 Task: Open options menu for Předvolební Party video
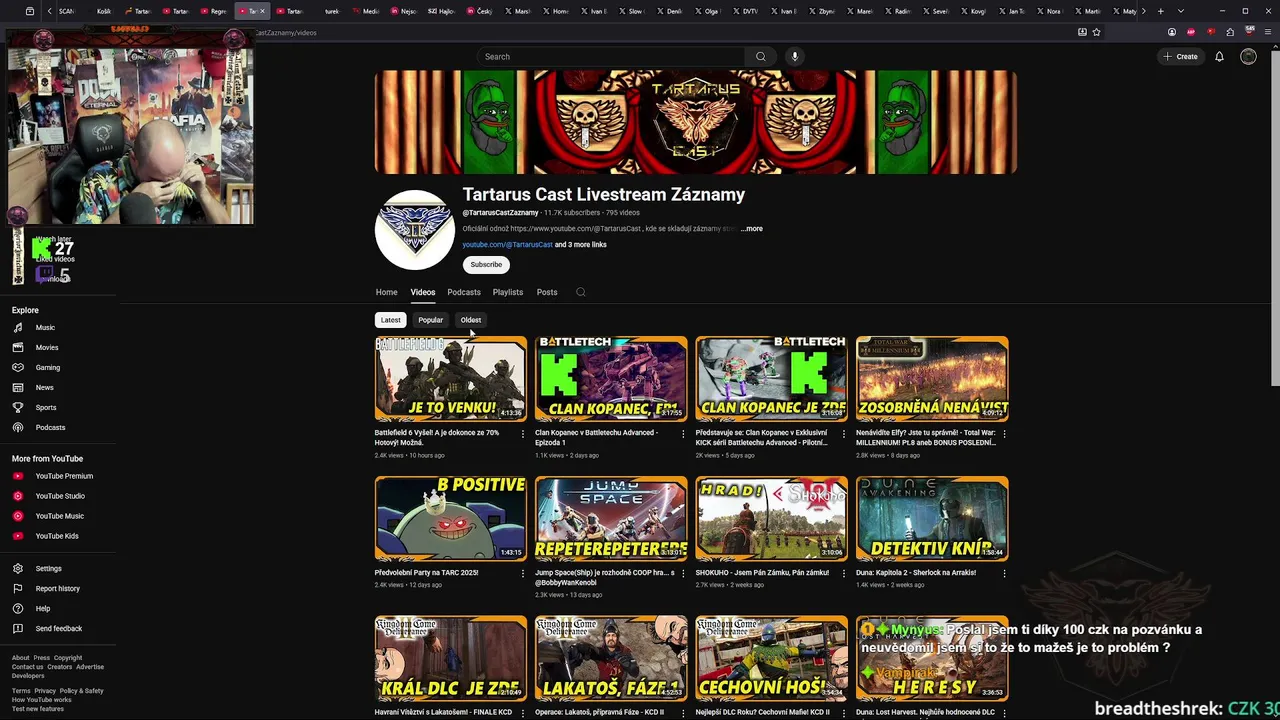click(x=523, y=574)
